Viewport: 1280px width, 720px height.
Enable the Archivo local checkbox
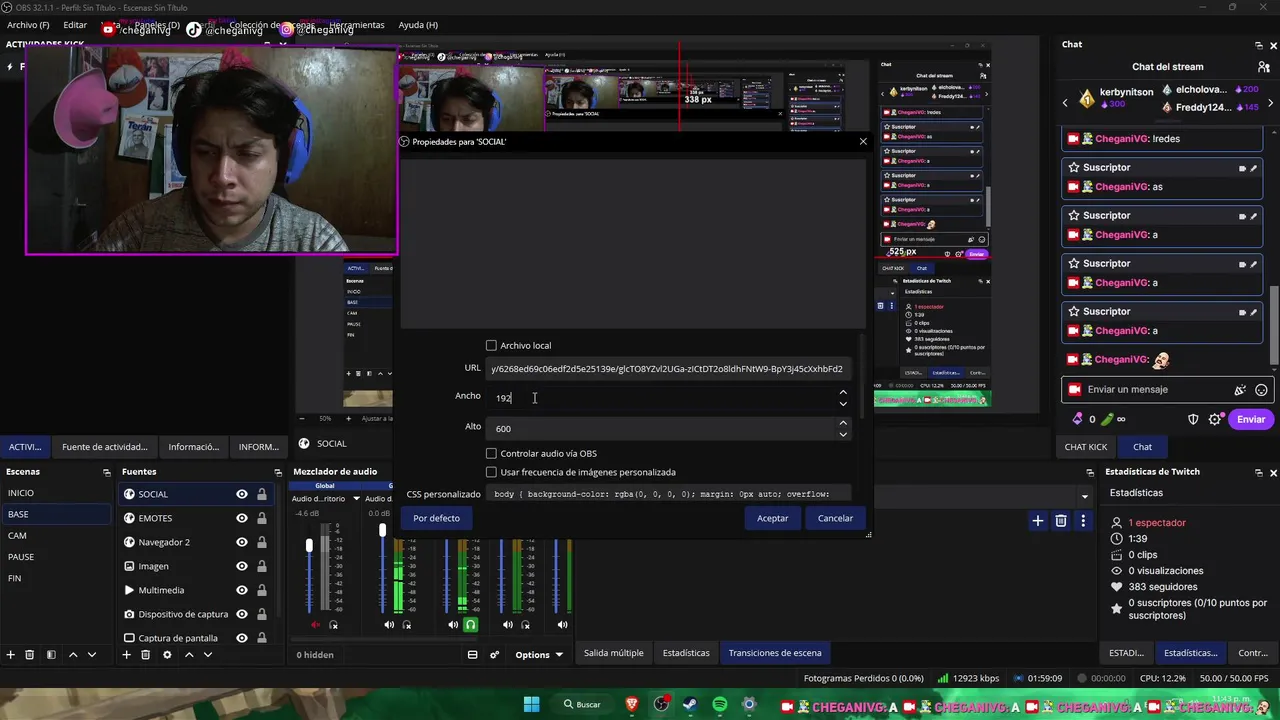[491, 346]
